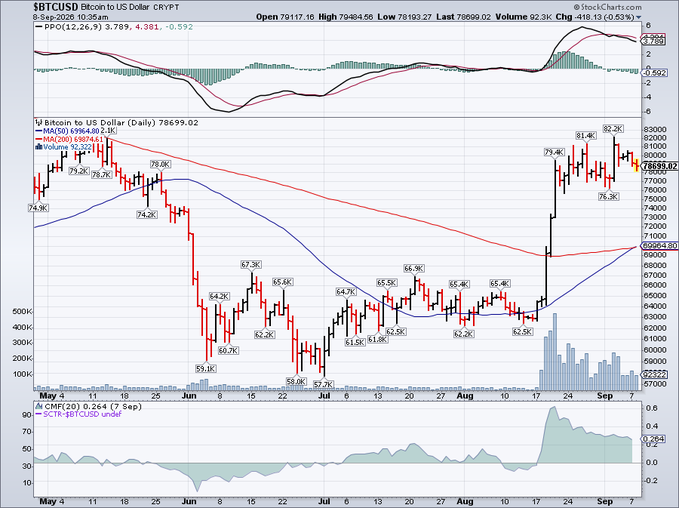679x508 pixels.
Task: Click the Volume 92,322 legend entry
Action: click(x=68, y=147)
